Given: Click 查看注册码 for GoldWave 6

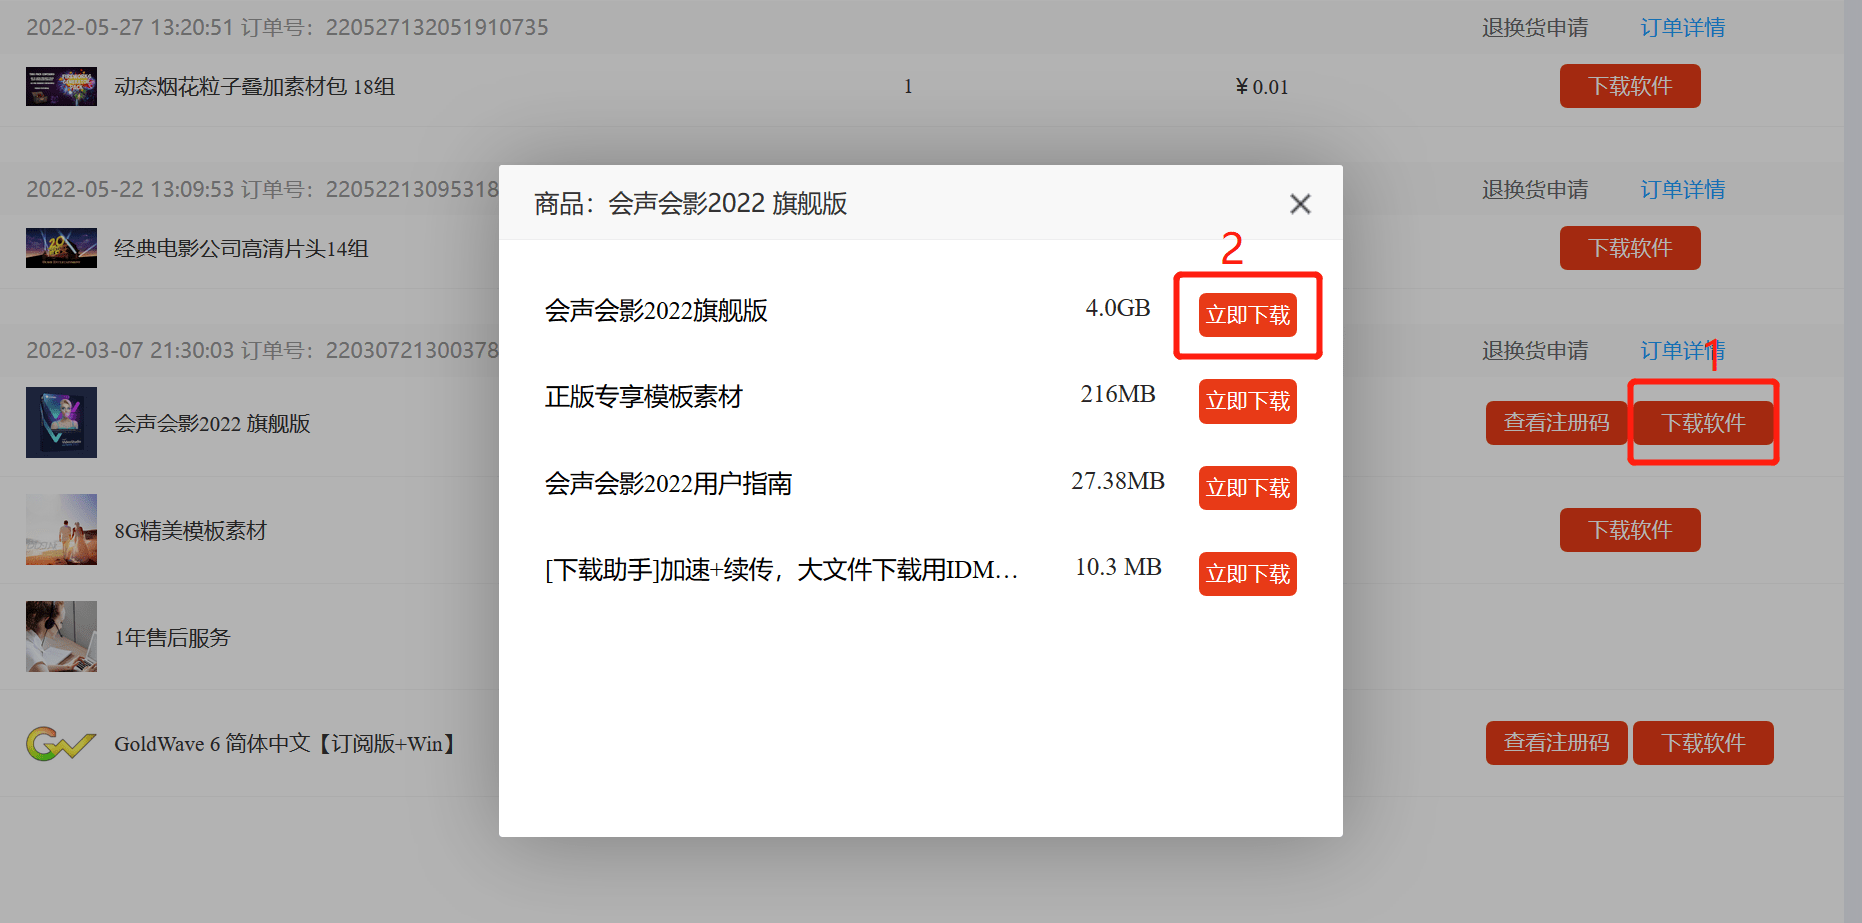Looking at the screenshot, I should pyautogui.click(x=1556, y=743).
